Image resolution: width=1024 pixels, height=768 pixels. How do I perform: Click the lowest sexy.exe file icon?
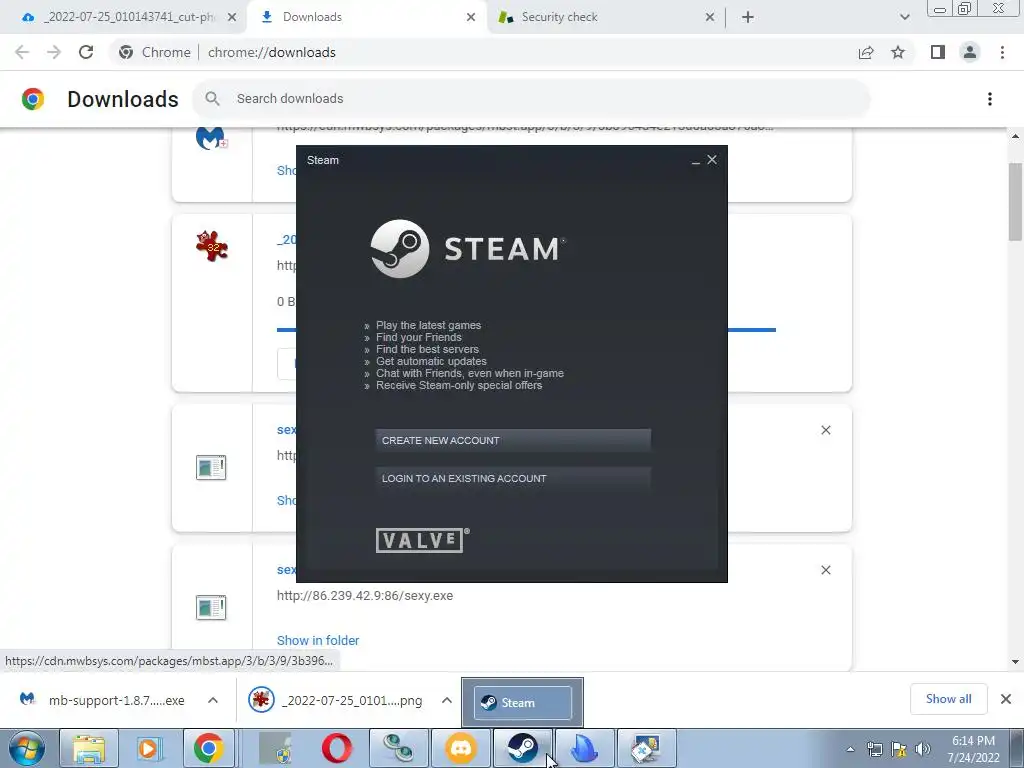[x=211, y=607]
